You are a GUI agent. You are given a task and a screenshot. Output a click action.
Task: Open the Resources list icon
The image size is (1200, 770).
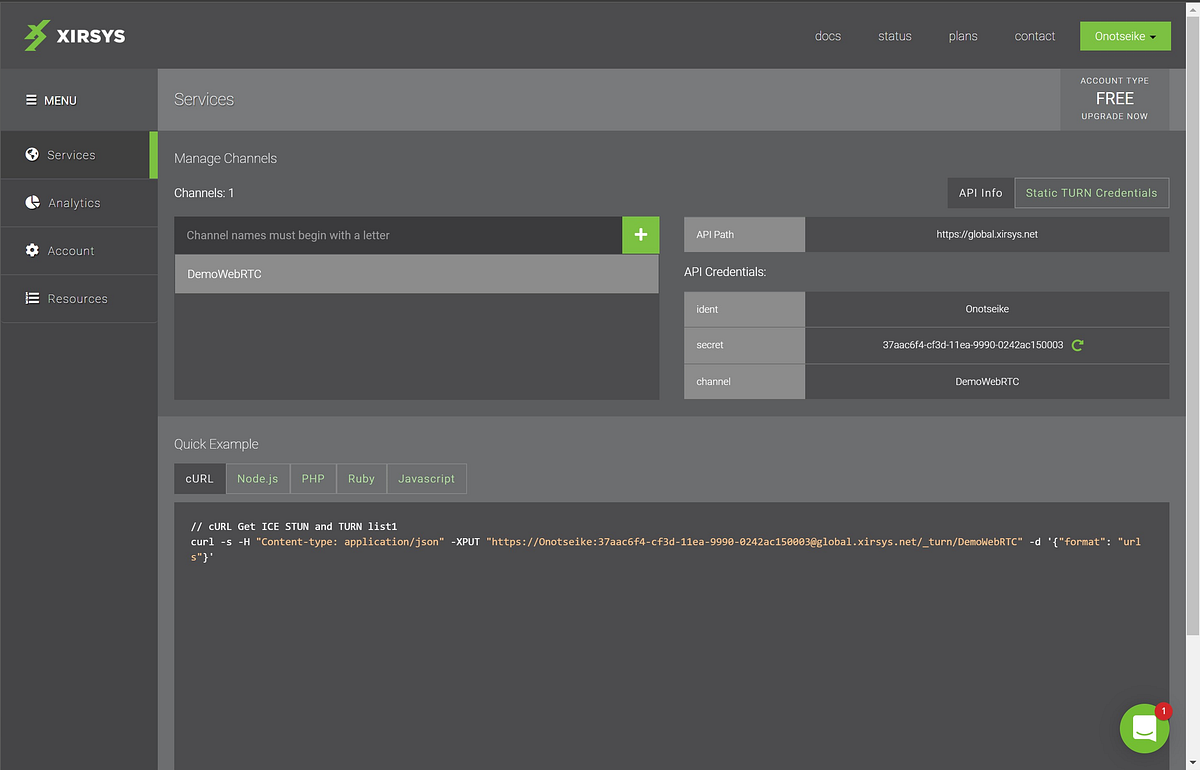(35, 298)
